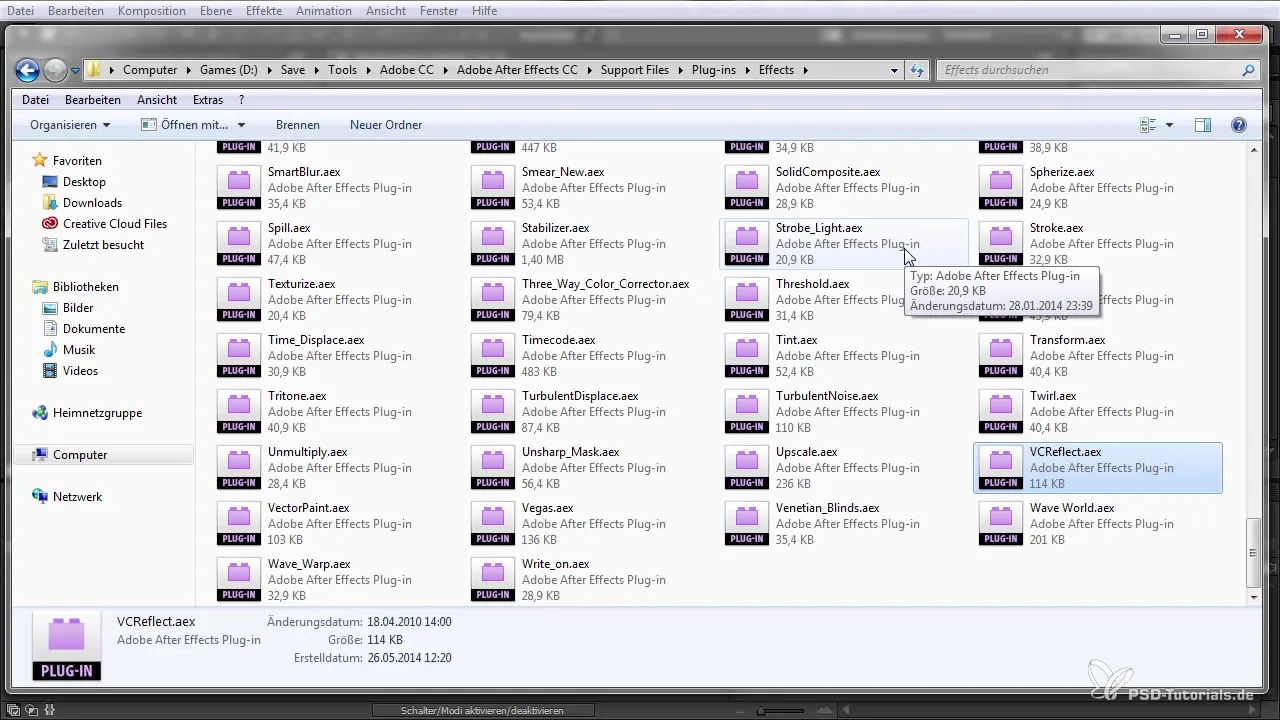Select the Stabilizer.aex plug-in icon
This screenshot has width=1280, height=720.
pos(492,244)
